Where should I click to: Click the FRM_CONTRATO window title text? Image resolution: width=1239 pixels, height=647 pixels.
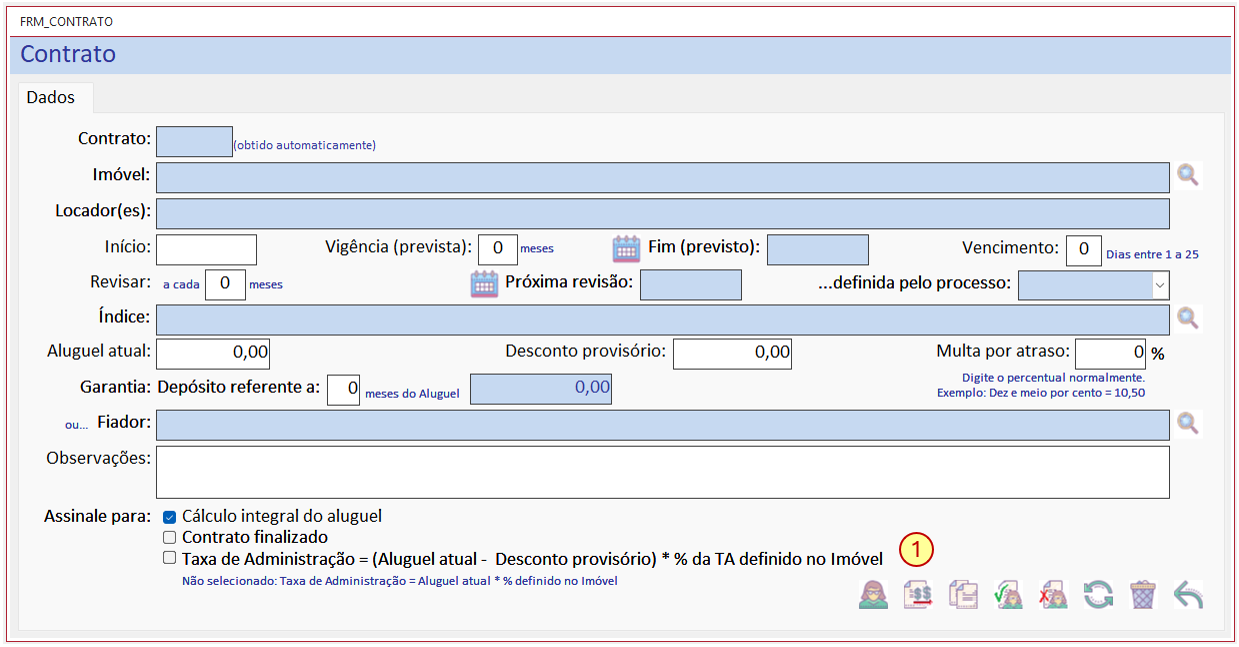(66, 21)
